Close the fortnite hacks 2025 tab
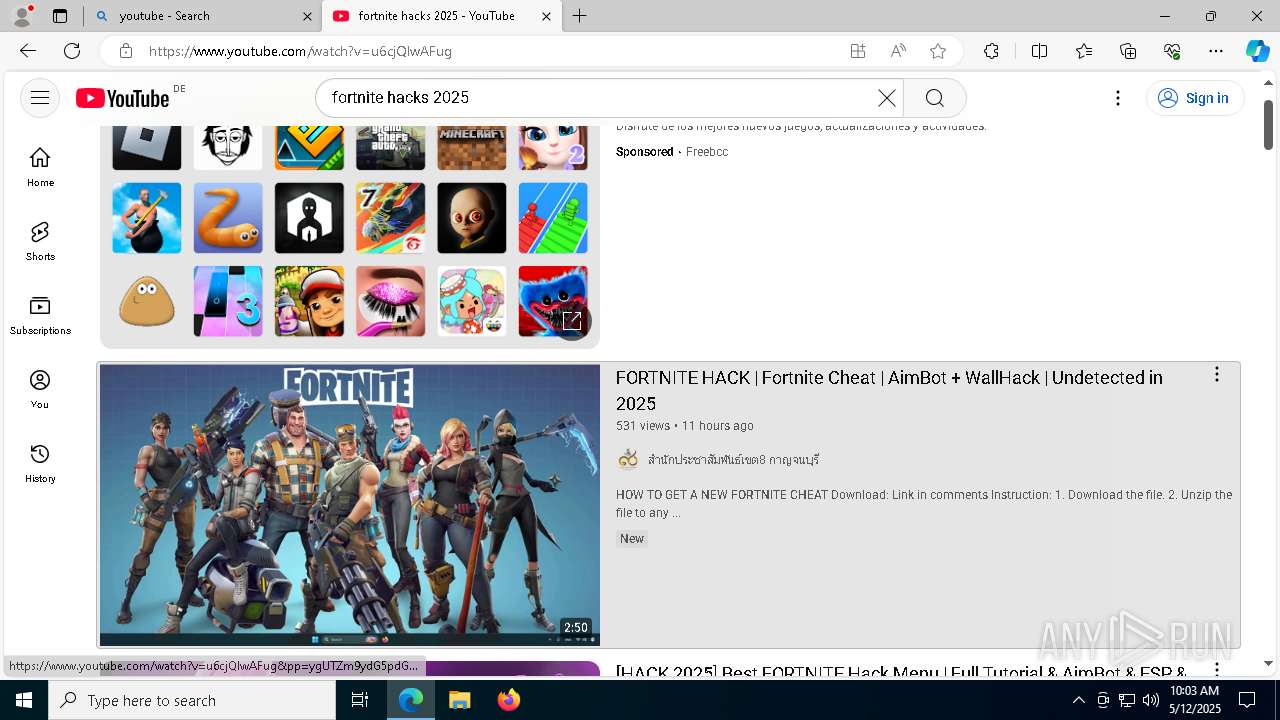Screen dimensions: 1280x720 [546, 16]
